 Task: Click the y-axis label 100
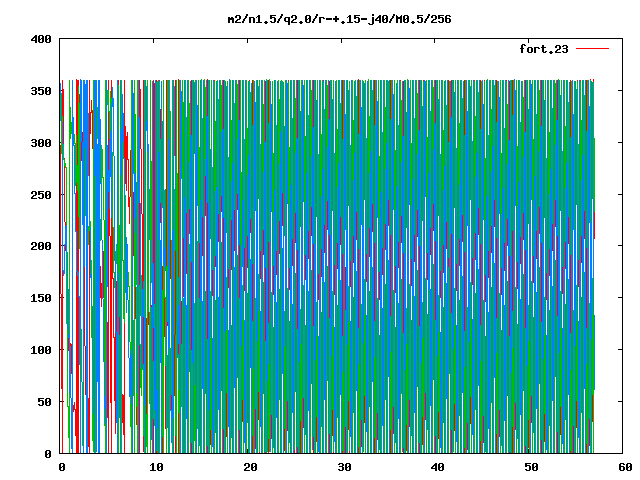coord(41,350)
